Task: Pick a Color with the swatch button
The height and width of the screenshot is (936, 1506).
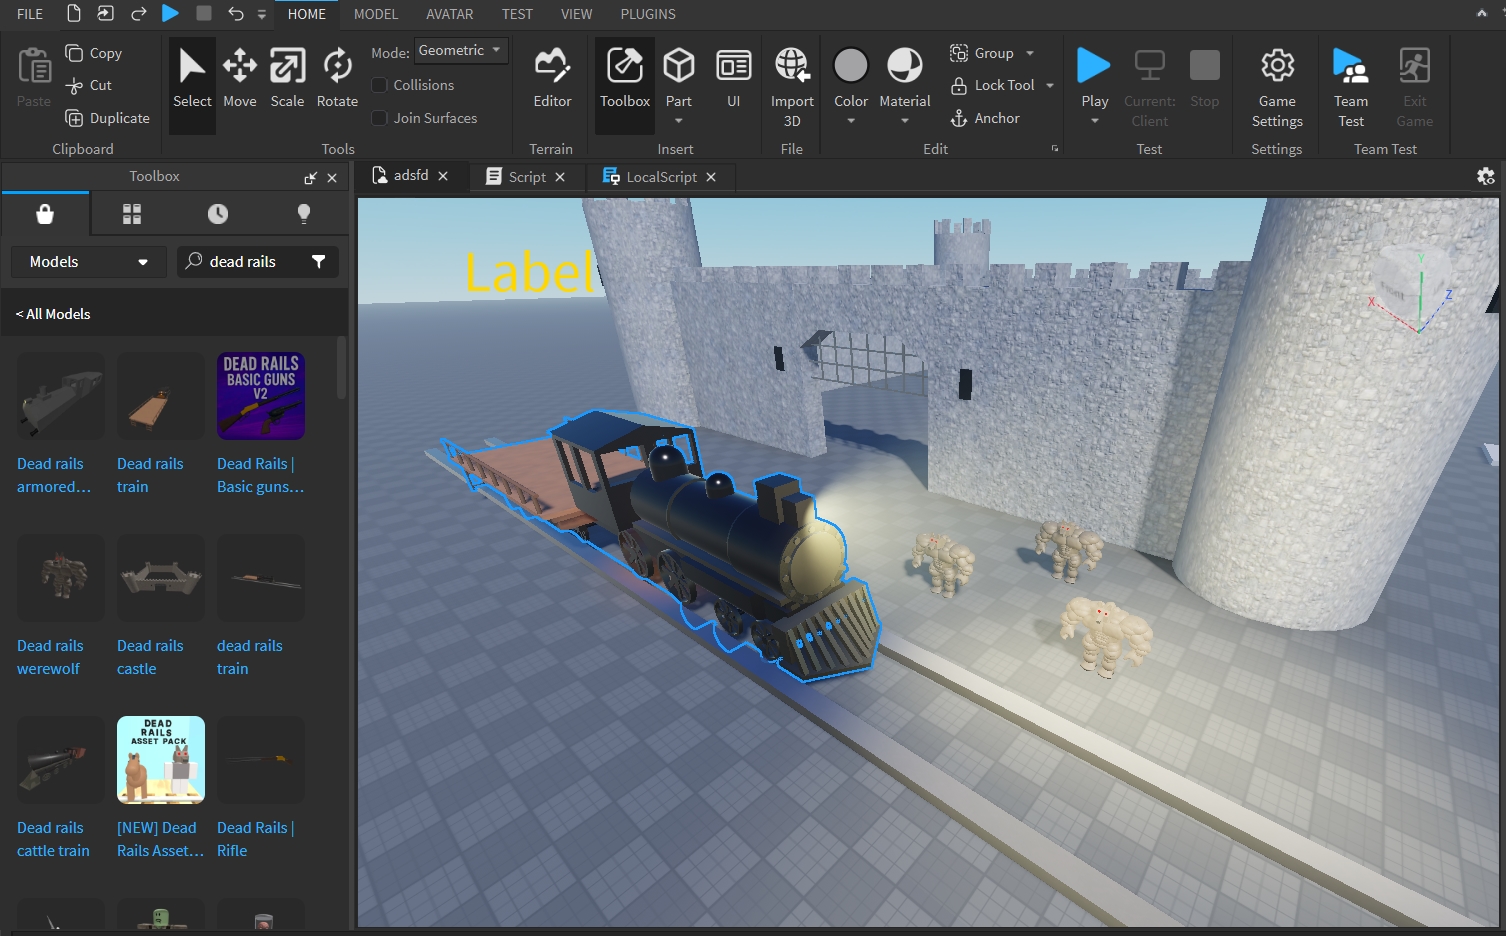Action: tap(851, 66)
